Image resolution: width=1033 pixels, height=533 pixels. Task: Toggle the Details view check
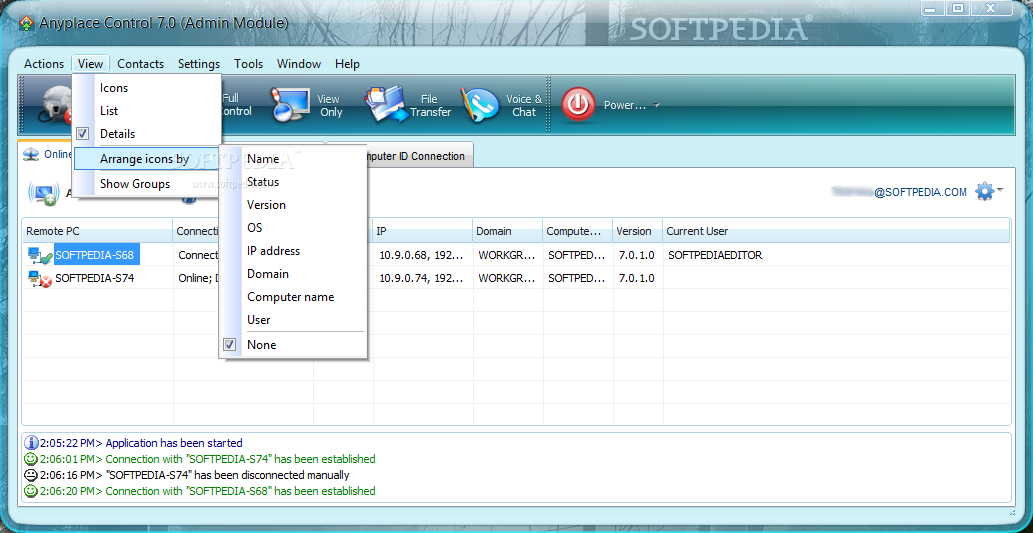click(x=83, y=134)
